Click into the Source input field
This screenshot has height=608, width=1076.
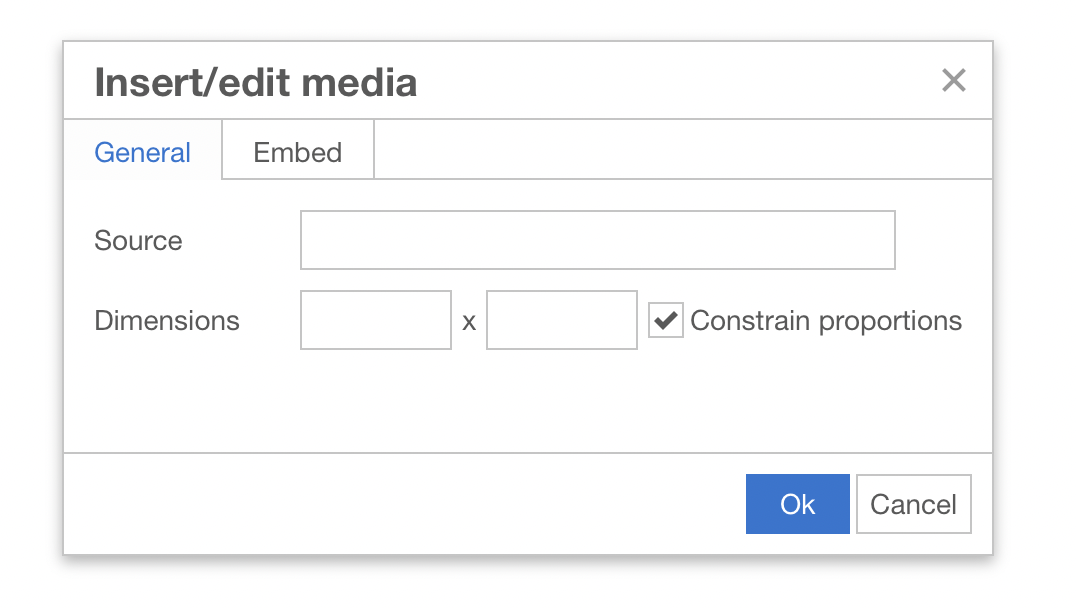(x=596, y=240)
